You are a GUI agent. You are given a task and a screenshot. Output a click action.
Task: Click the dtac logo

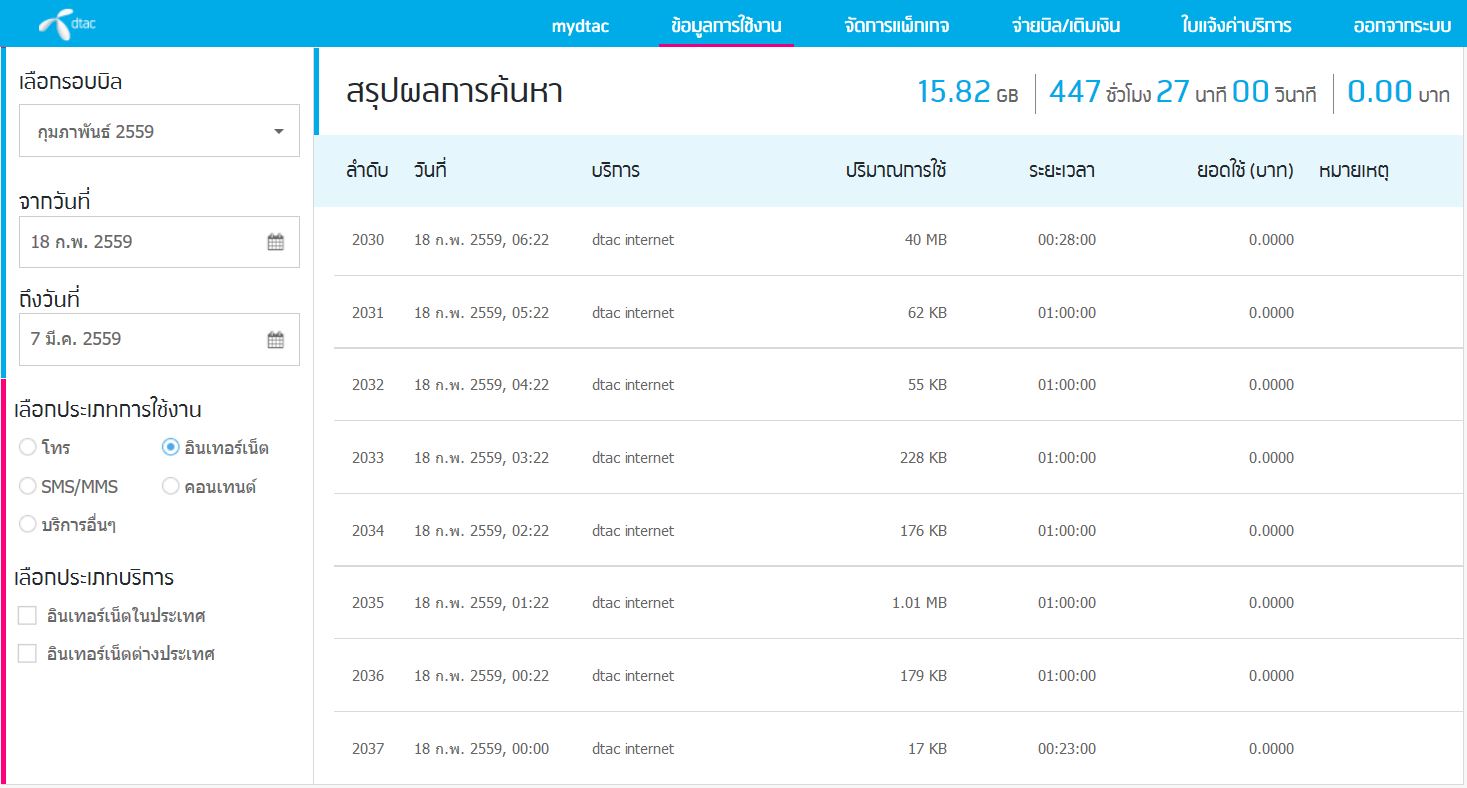67,23
